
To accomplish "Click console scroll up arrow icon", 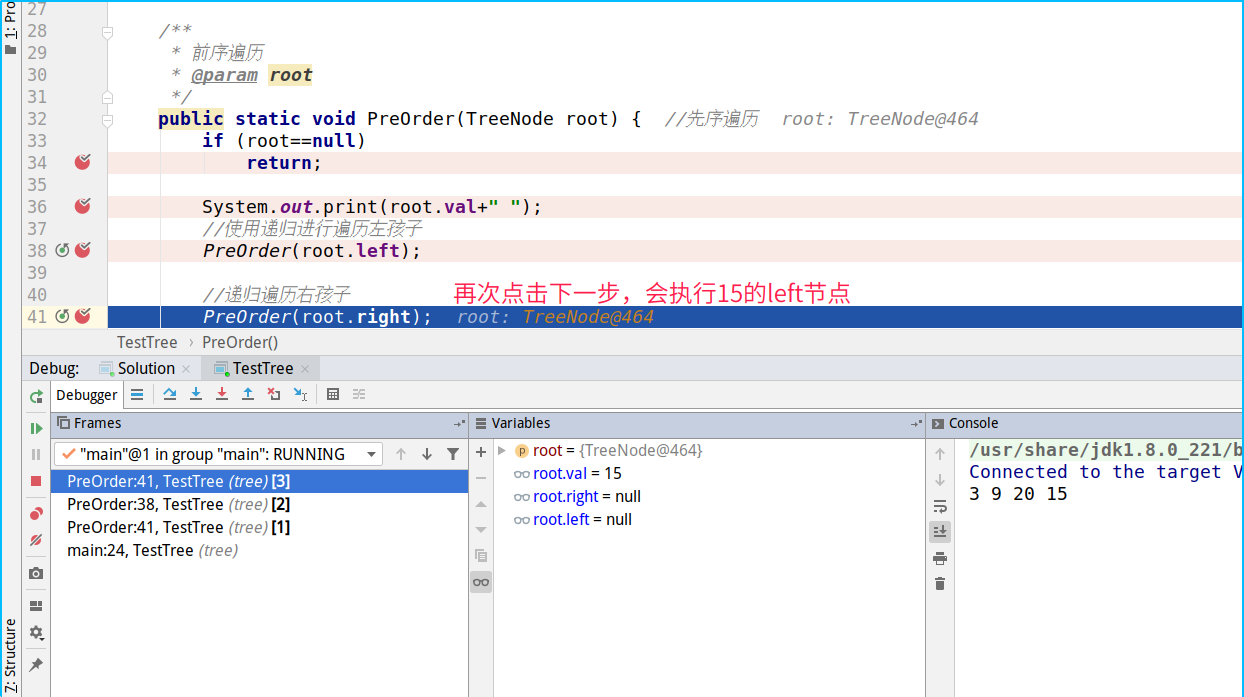I will tap(940, 454).
